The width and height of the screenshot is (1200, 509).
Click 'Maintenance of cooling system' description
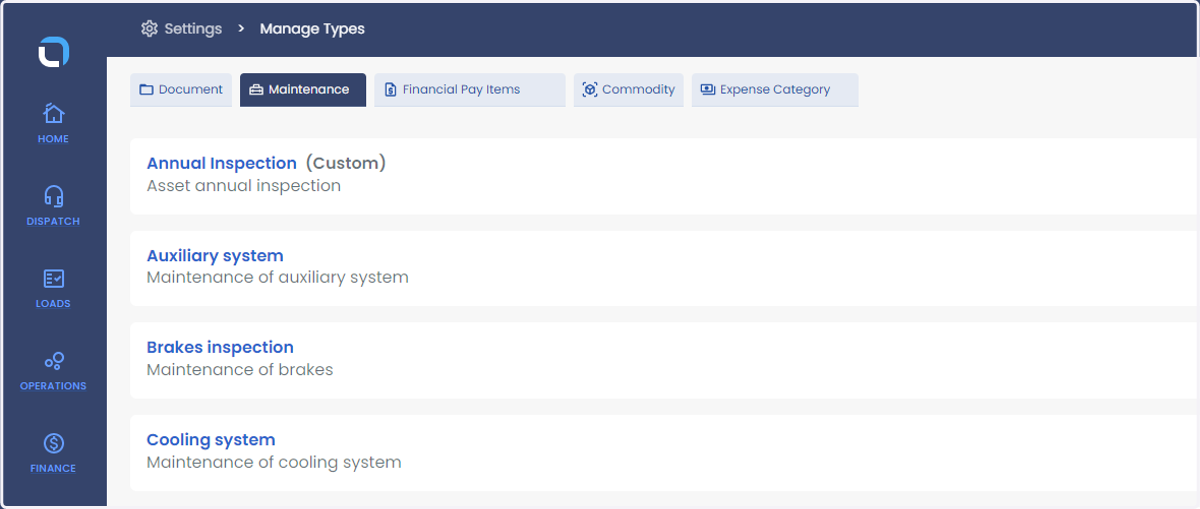pos(274,463)
